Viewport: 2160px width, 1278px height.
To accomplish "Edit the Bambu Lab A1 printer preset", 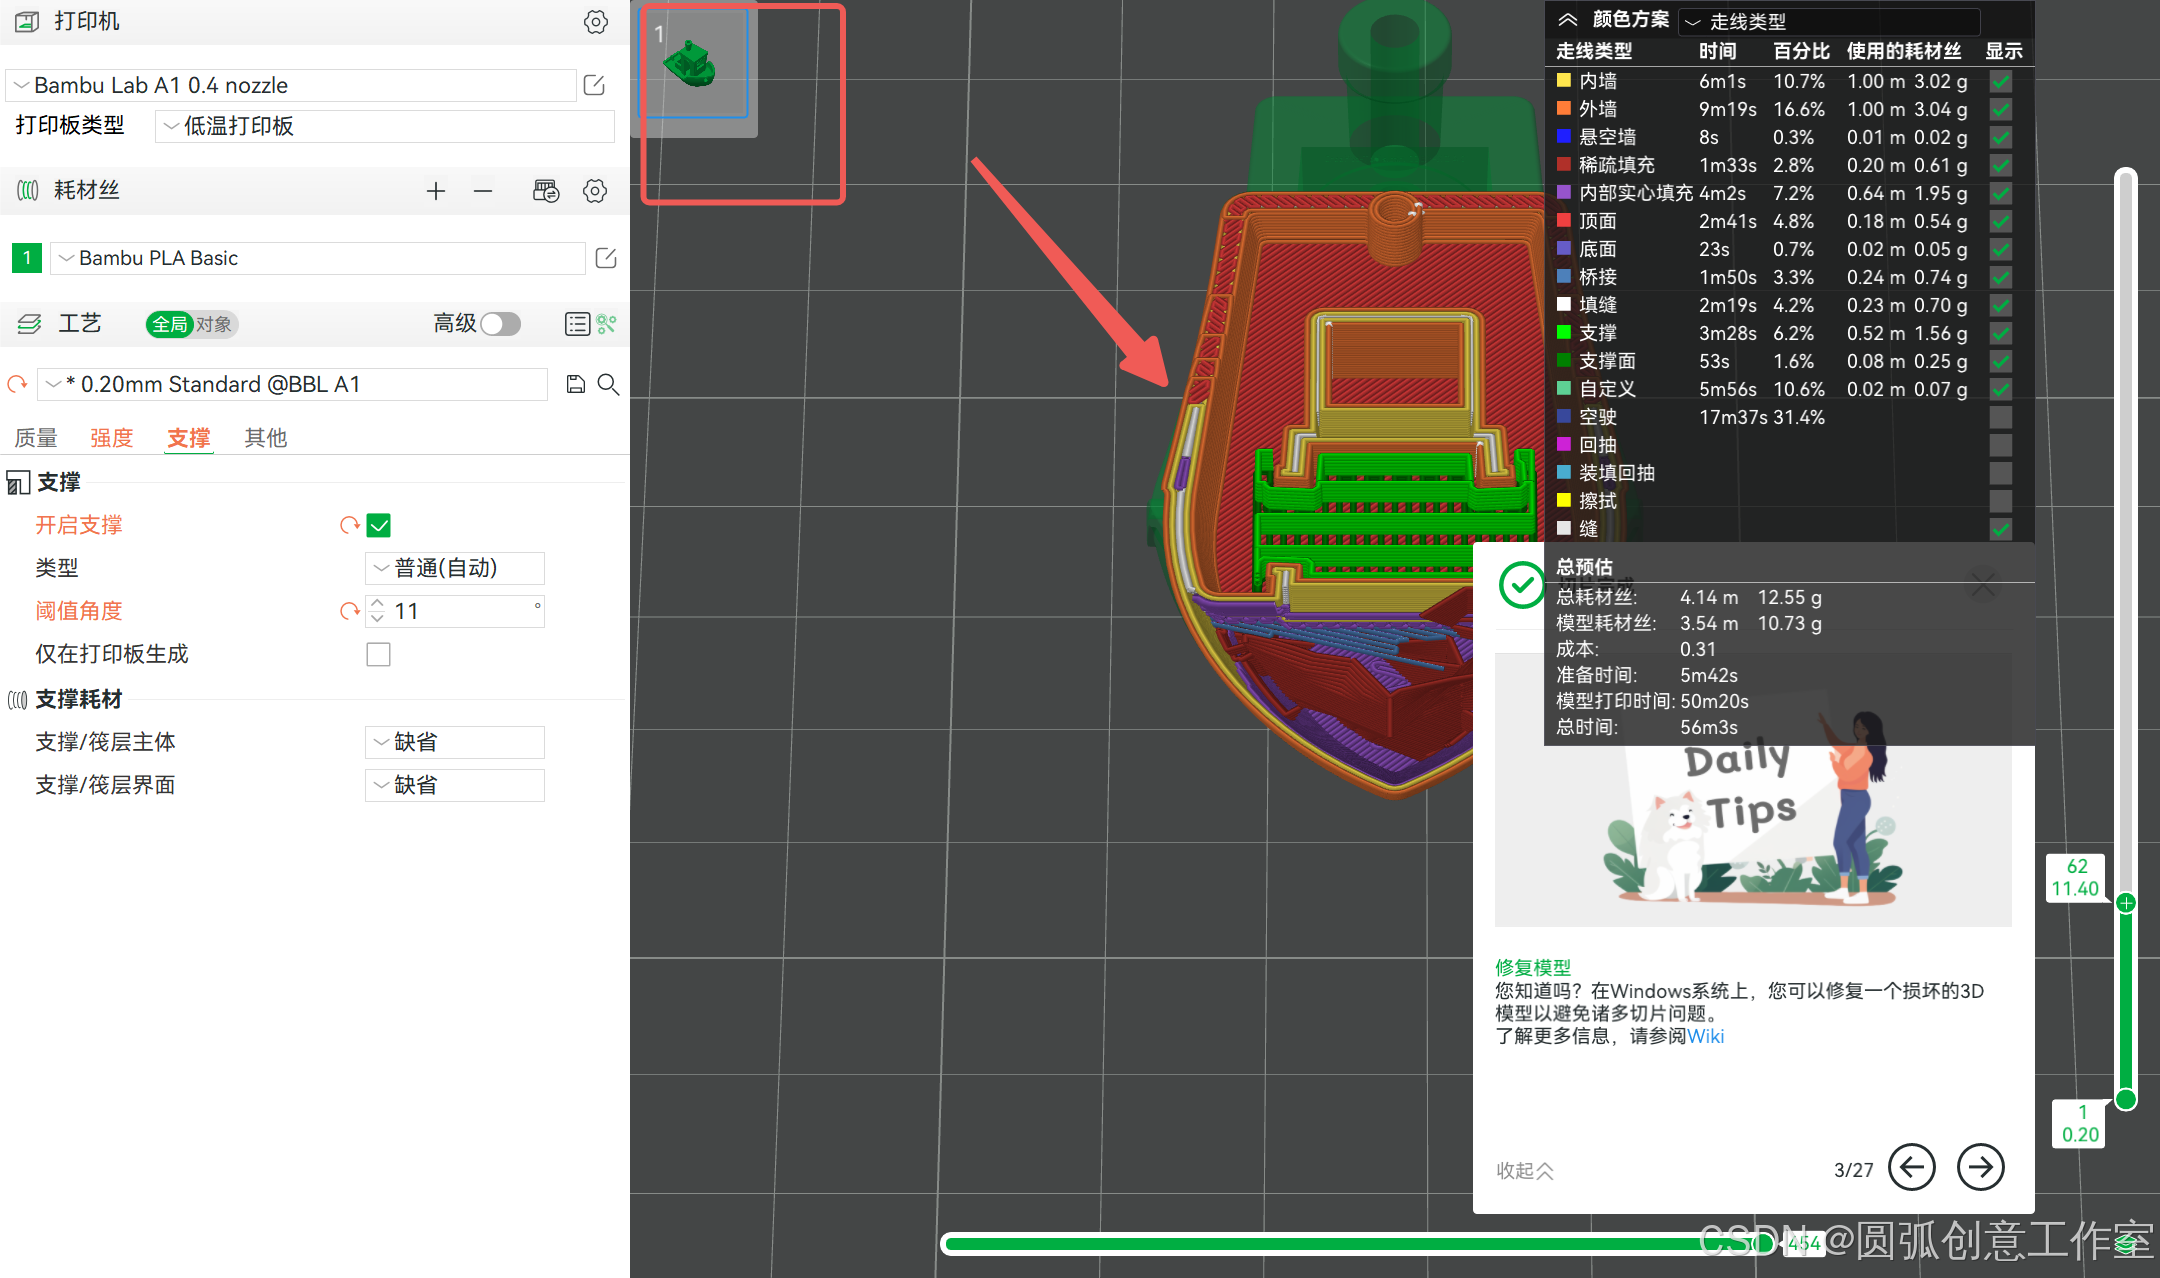I will (x=594, y=85).
